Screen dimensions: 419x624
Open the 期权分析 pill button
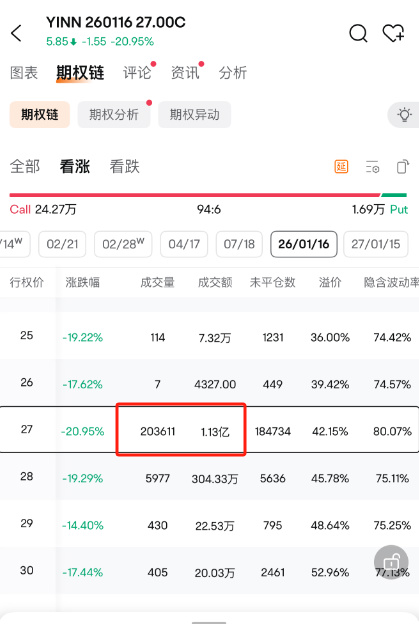[x=114, y=115]
